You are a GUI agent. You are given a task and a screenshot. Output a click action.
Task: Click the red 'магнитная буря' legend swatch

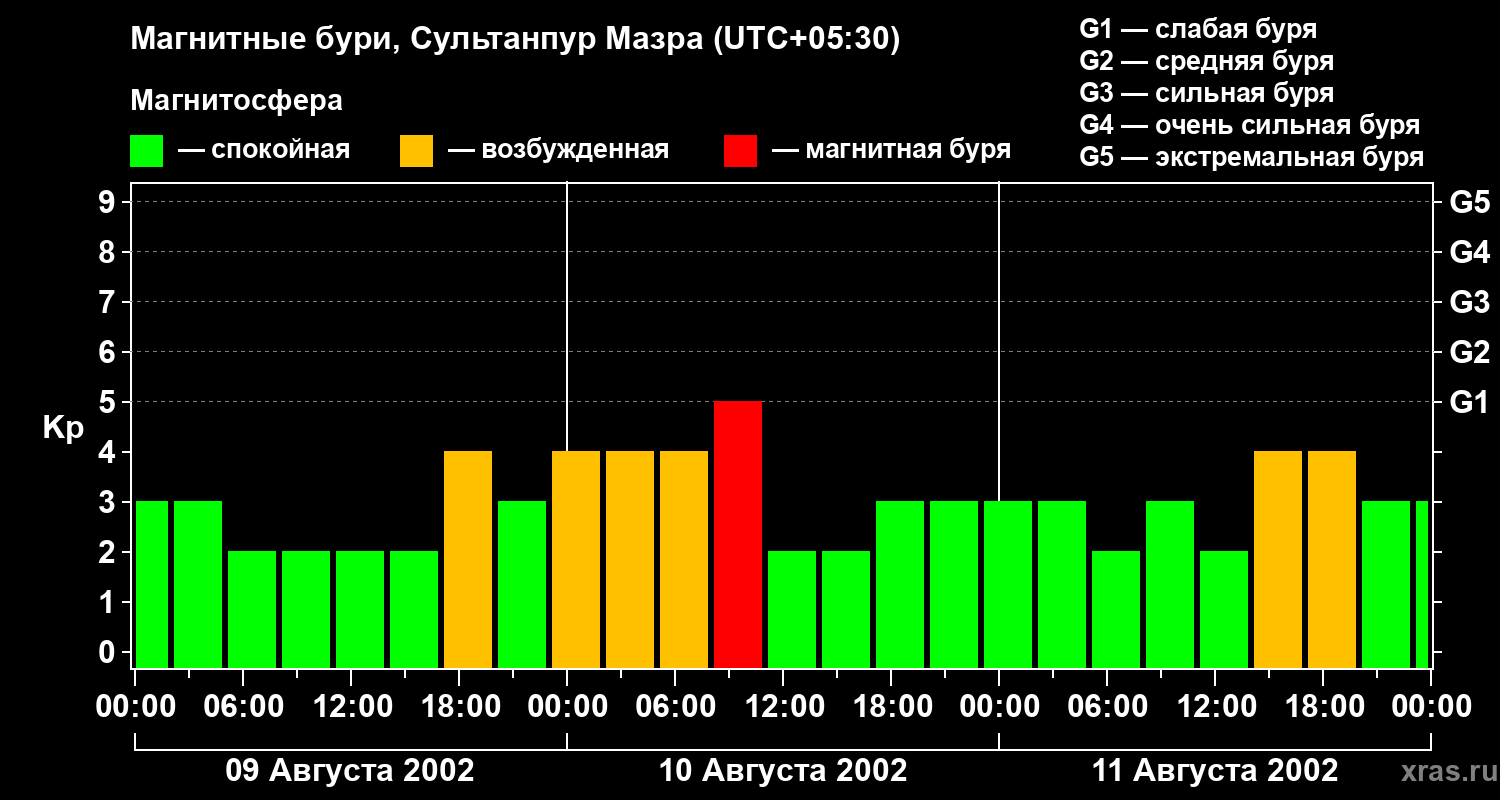click(740, 151)
